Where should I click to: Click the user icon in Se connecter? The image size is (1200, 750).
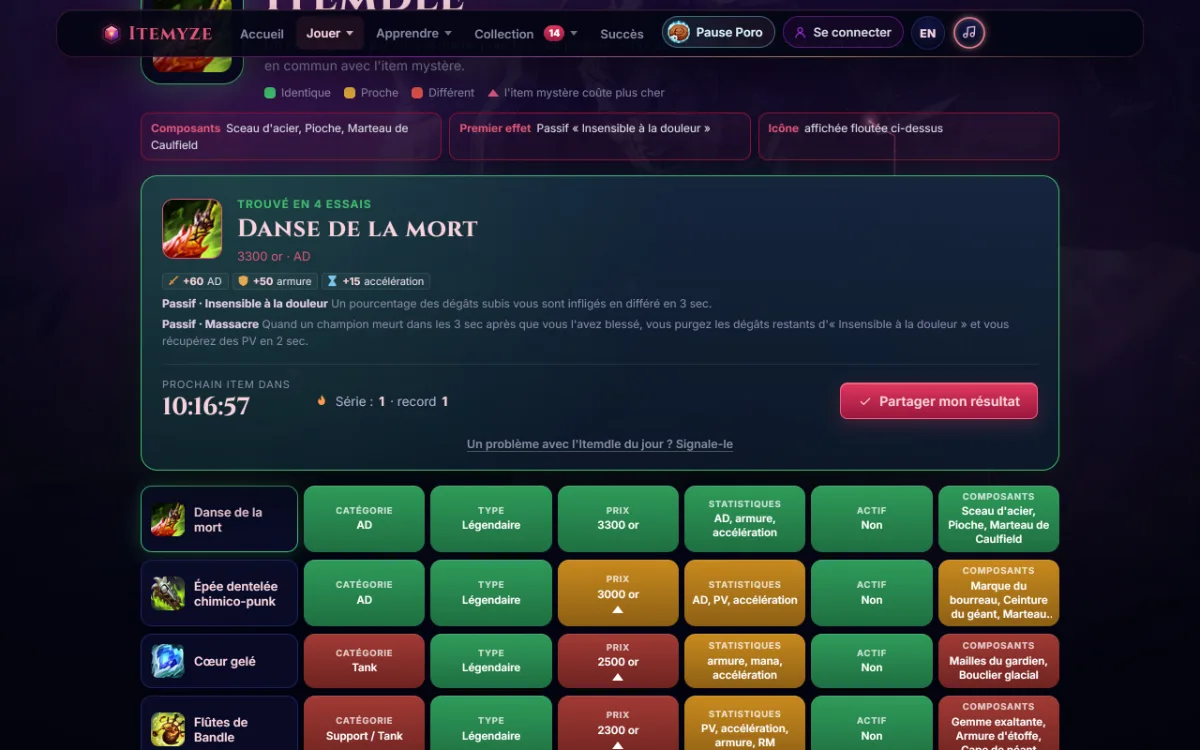[x=800, y=33]
